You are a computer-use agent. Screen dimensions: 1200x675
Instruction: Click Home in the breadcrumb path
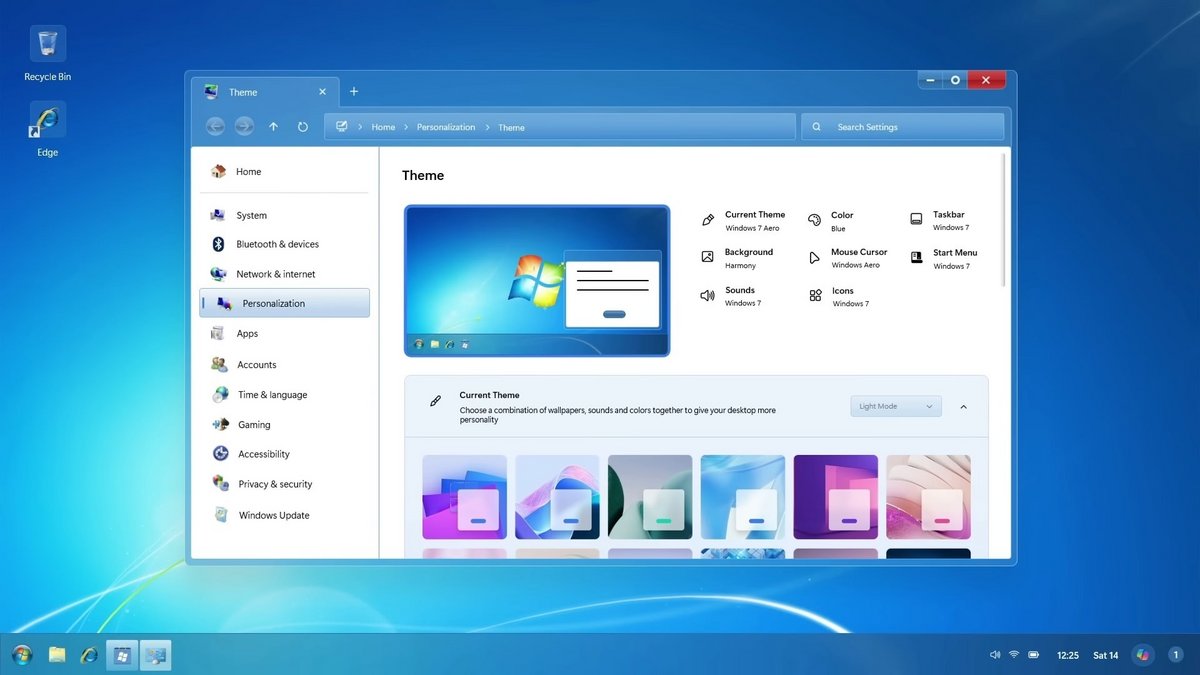(383, 127)
